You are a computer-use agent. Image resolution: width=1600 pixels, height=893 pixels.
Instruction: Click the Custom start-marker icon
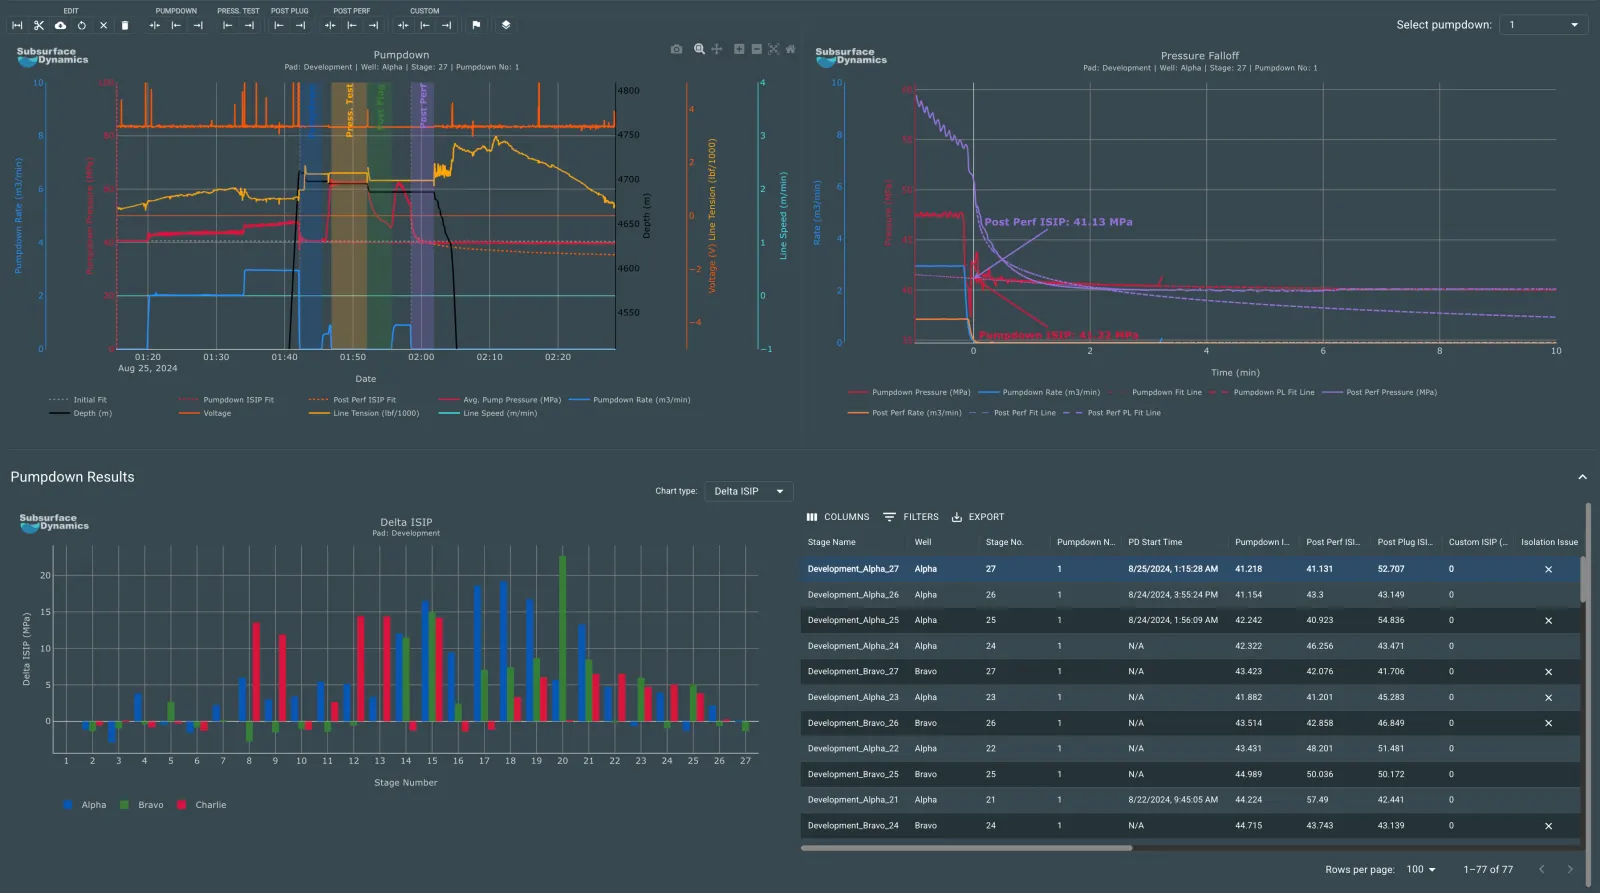pos(425,25)
